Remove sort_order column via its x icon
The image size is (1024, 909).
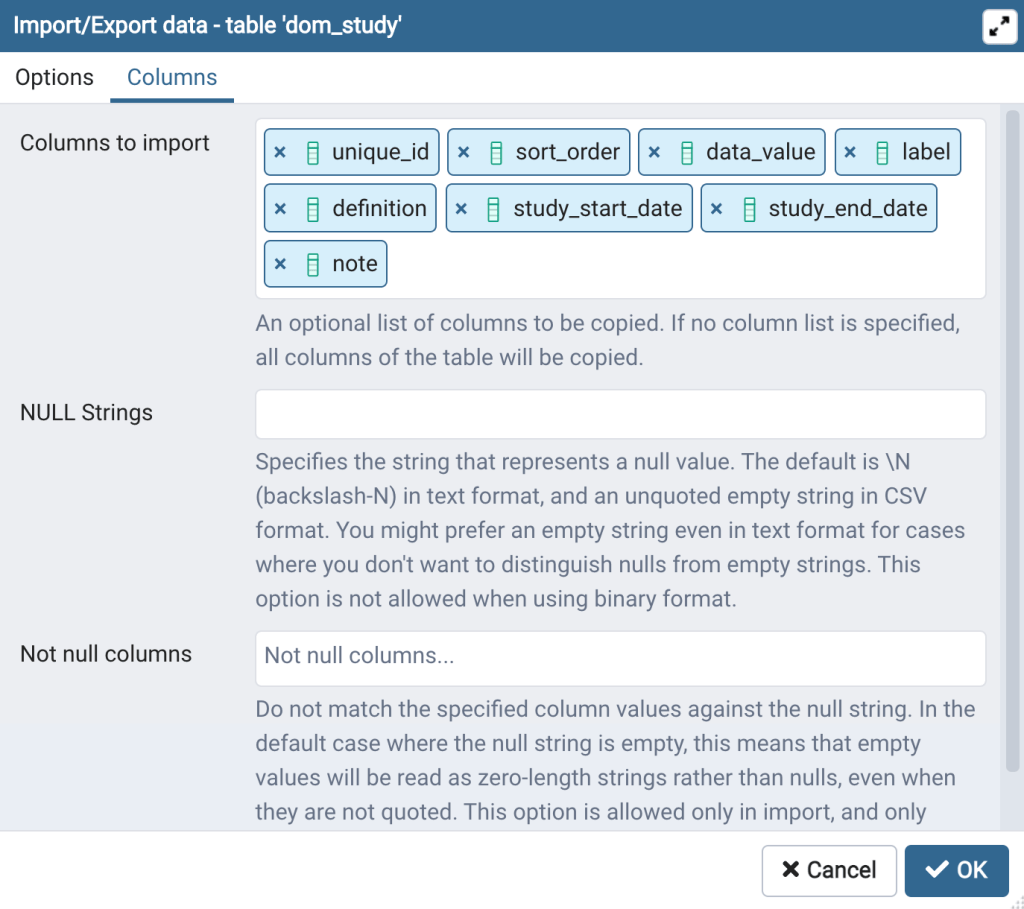pyautogui.click(x=463, y=153)
